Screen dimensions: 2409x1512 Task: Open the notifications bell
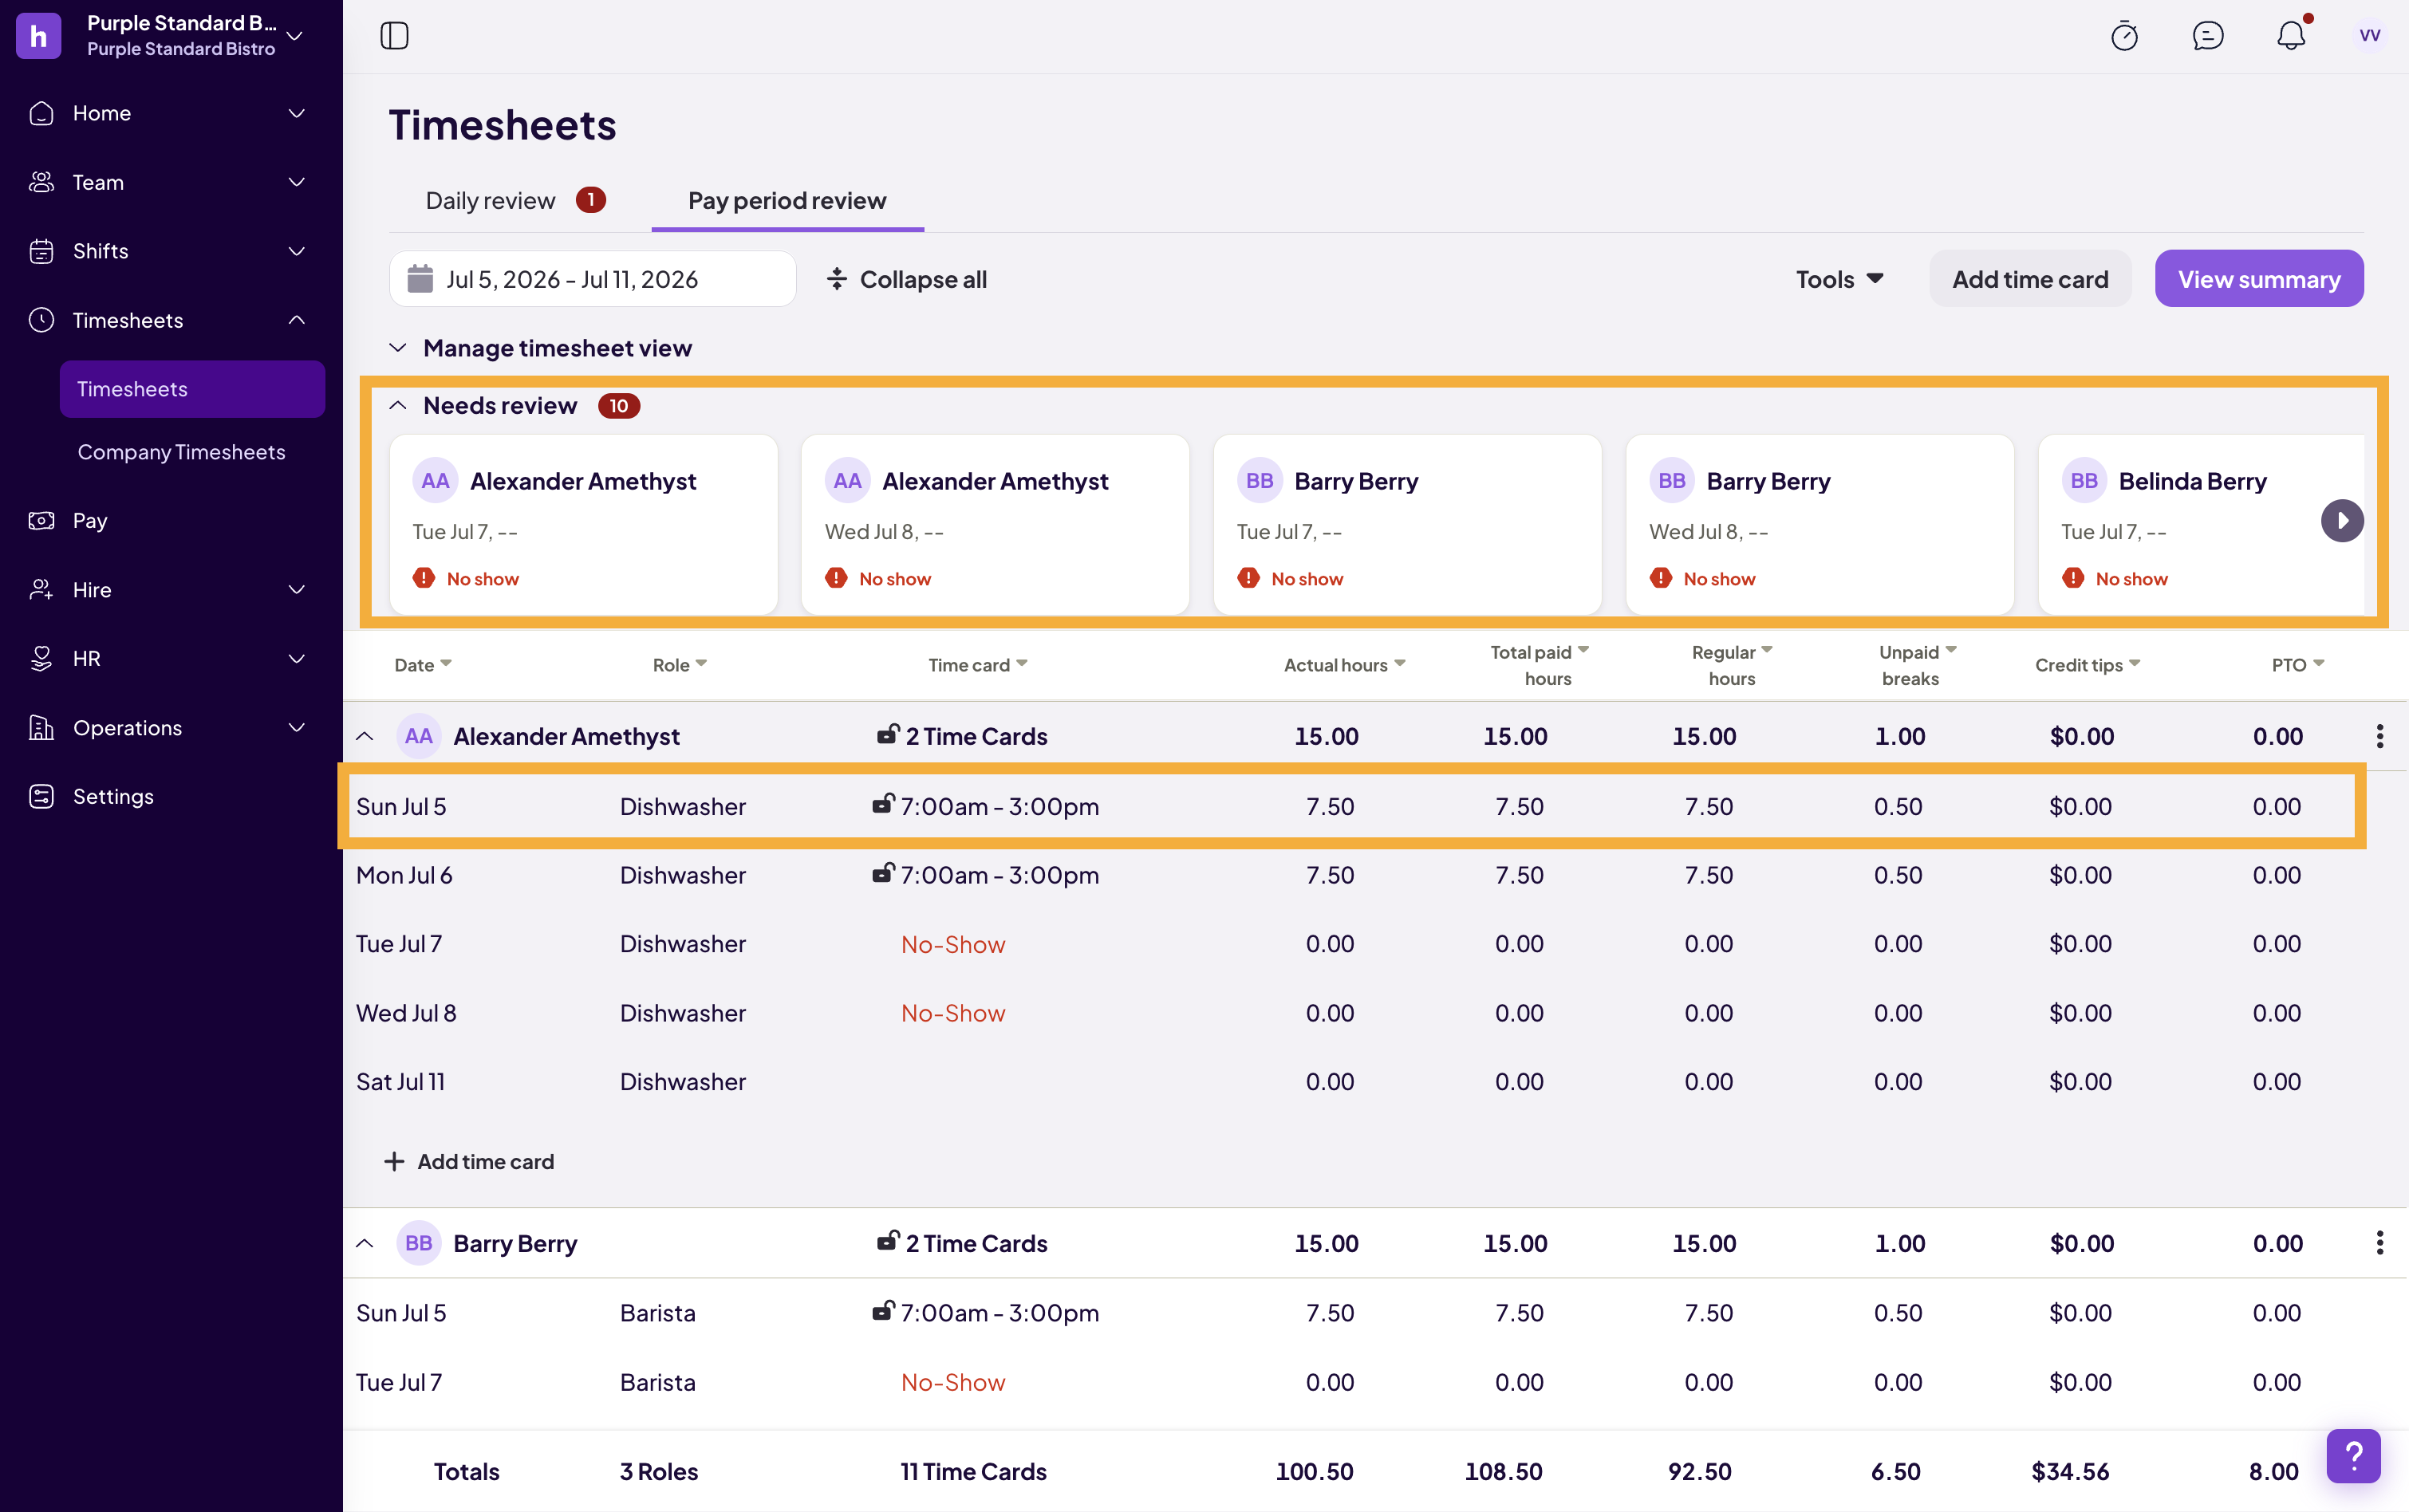(x=2291, y=36)
